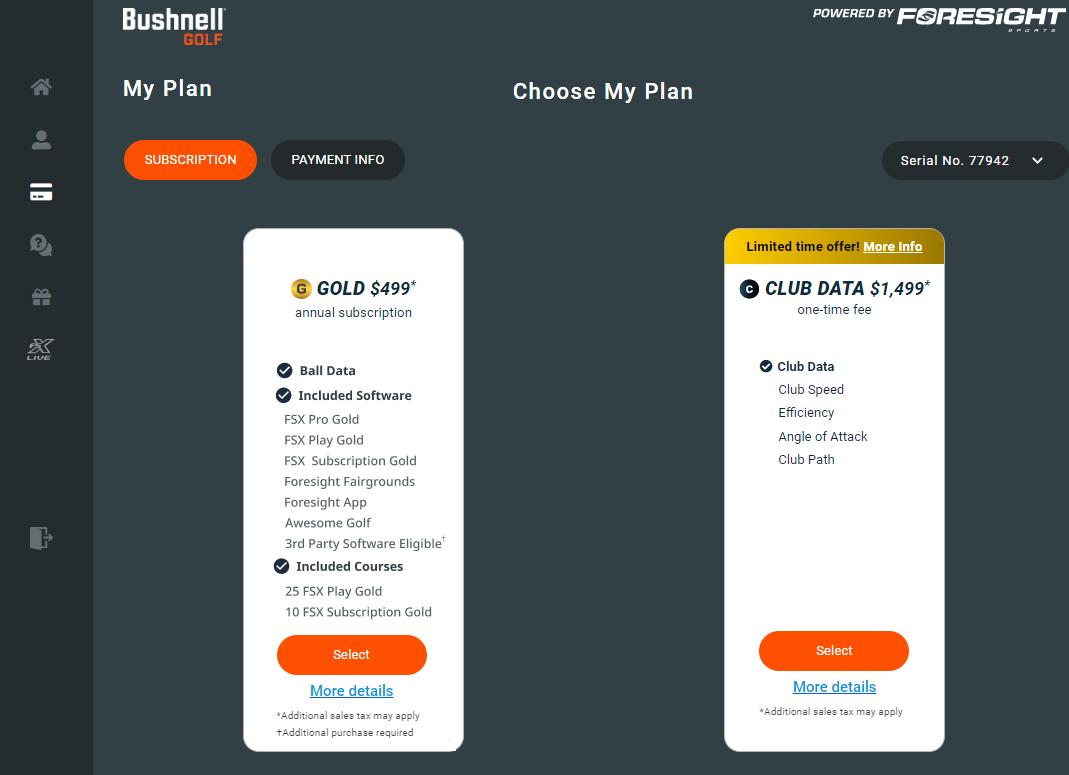Click the Bushnell Golf logo
Screen dimensions: 1069x775
pyautogui.click(x=174, y=26)
